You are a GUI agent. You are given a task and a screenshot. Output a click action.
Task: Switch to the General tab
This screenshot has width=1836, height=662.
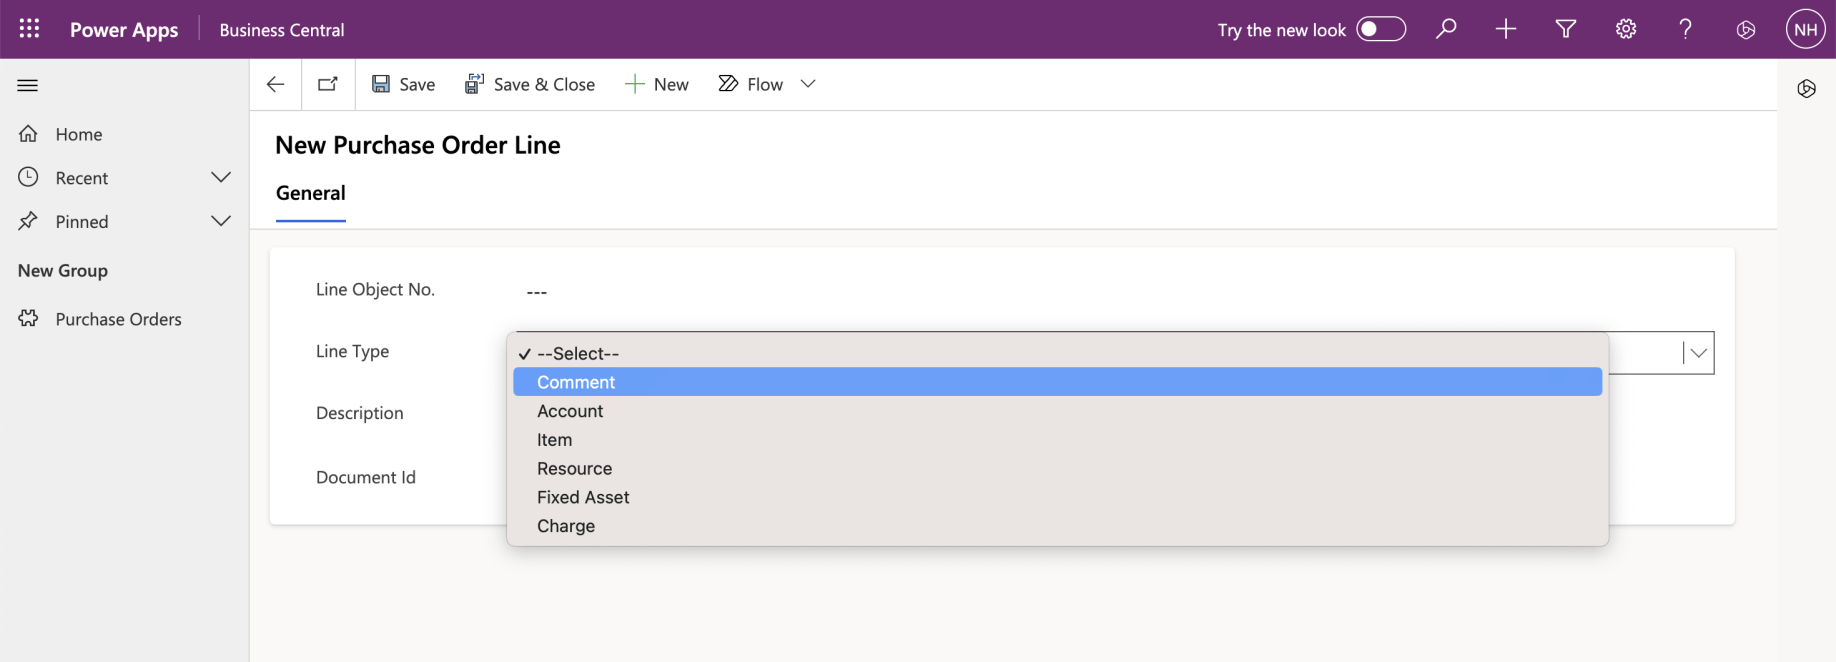pyautogui.click(x=311, y=193)
